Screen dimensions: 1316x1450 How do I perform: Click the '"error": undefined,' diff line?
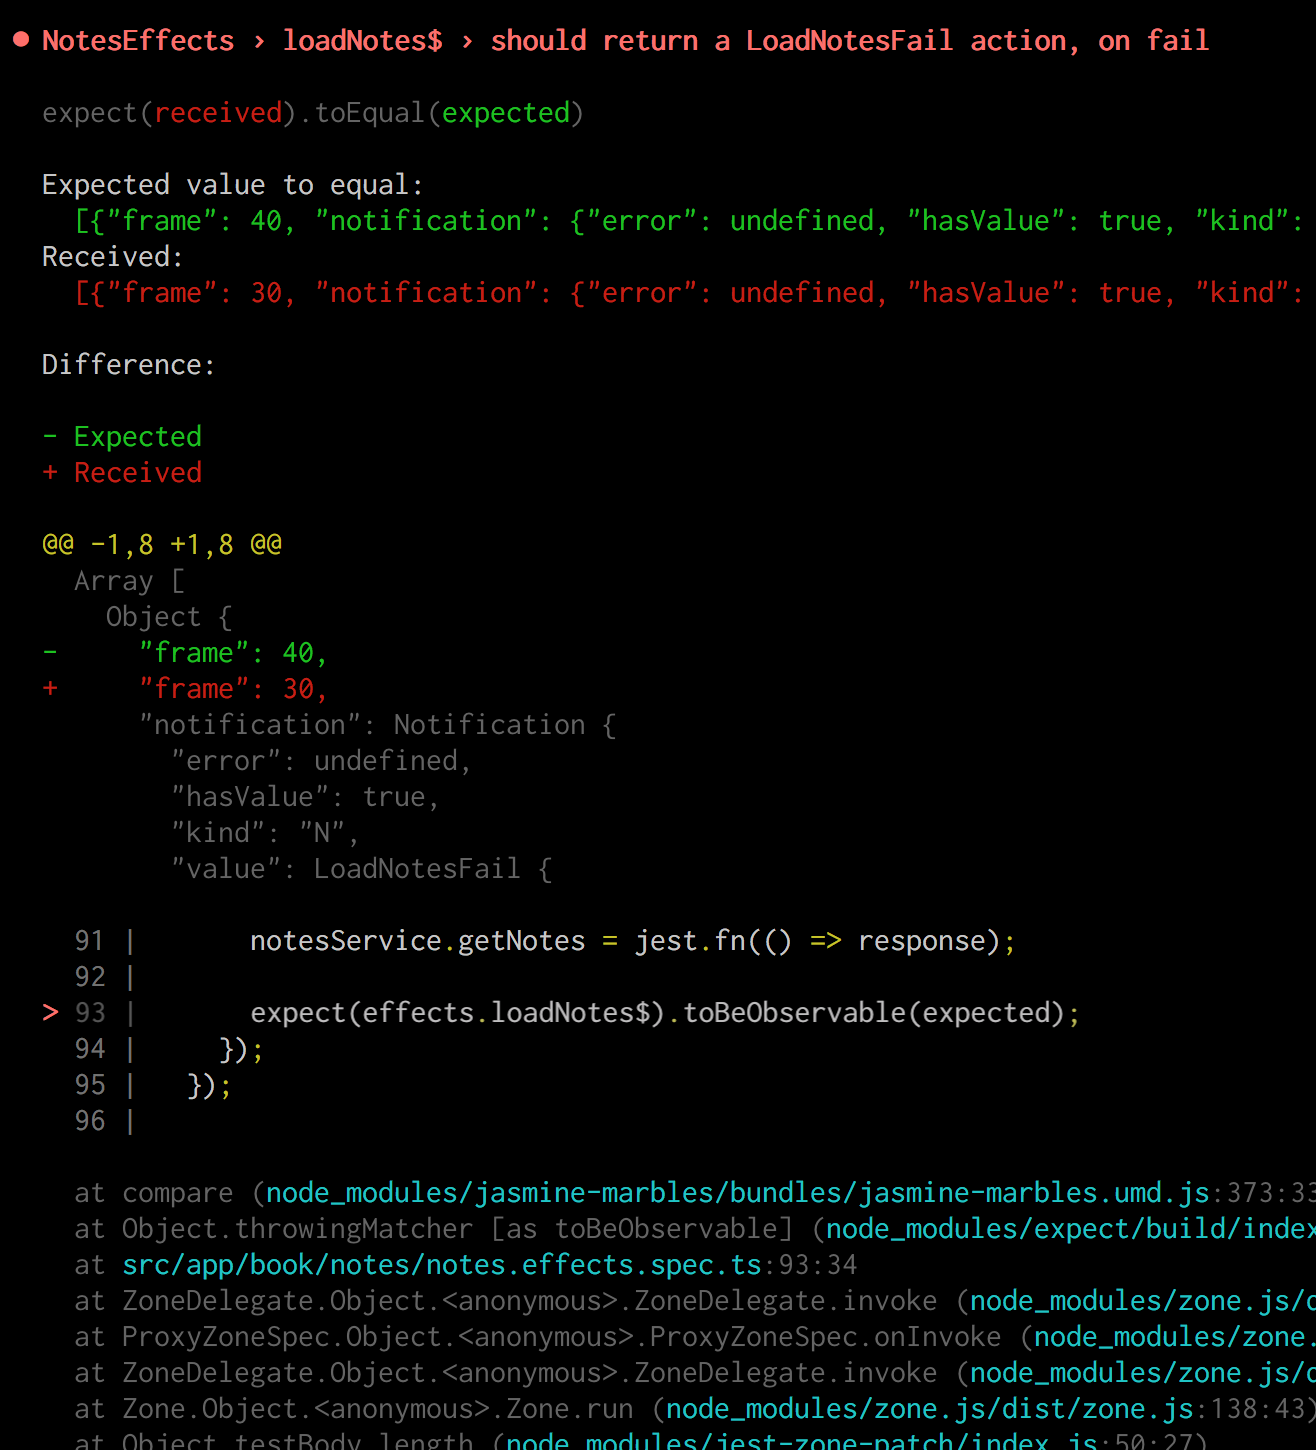pyautogui.click(x=321, y=761)
